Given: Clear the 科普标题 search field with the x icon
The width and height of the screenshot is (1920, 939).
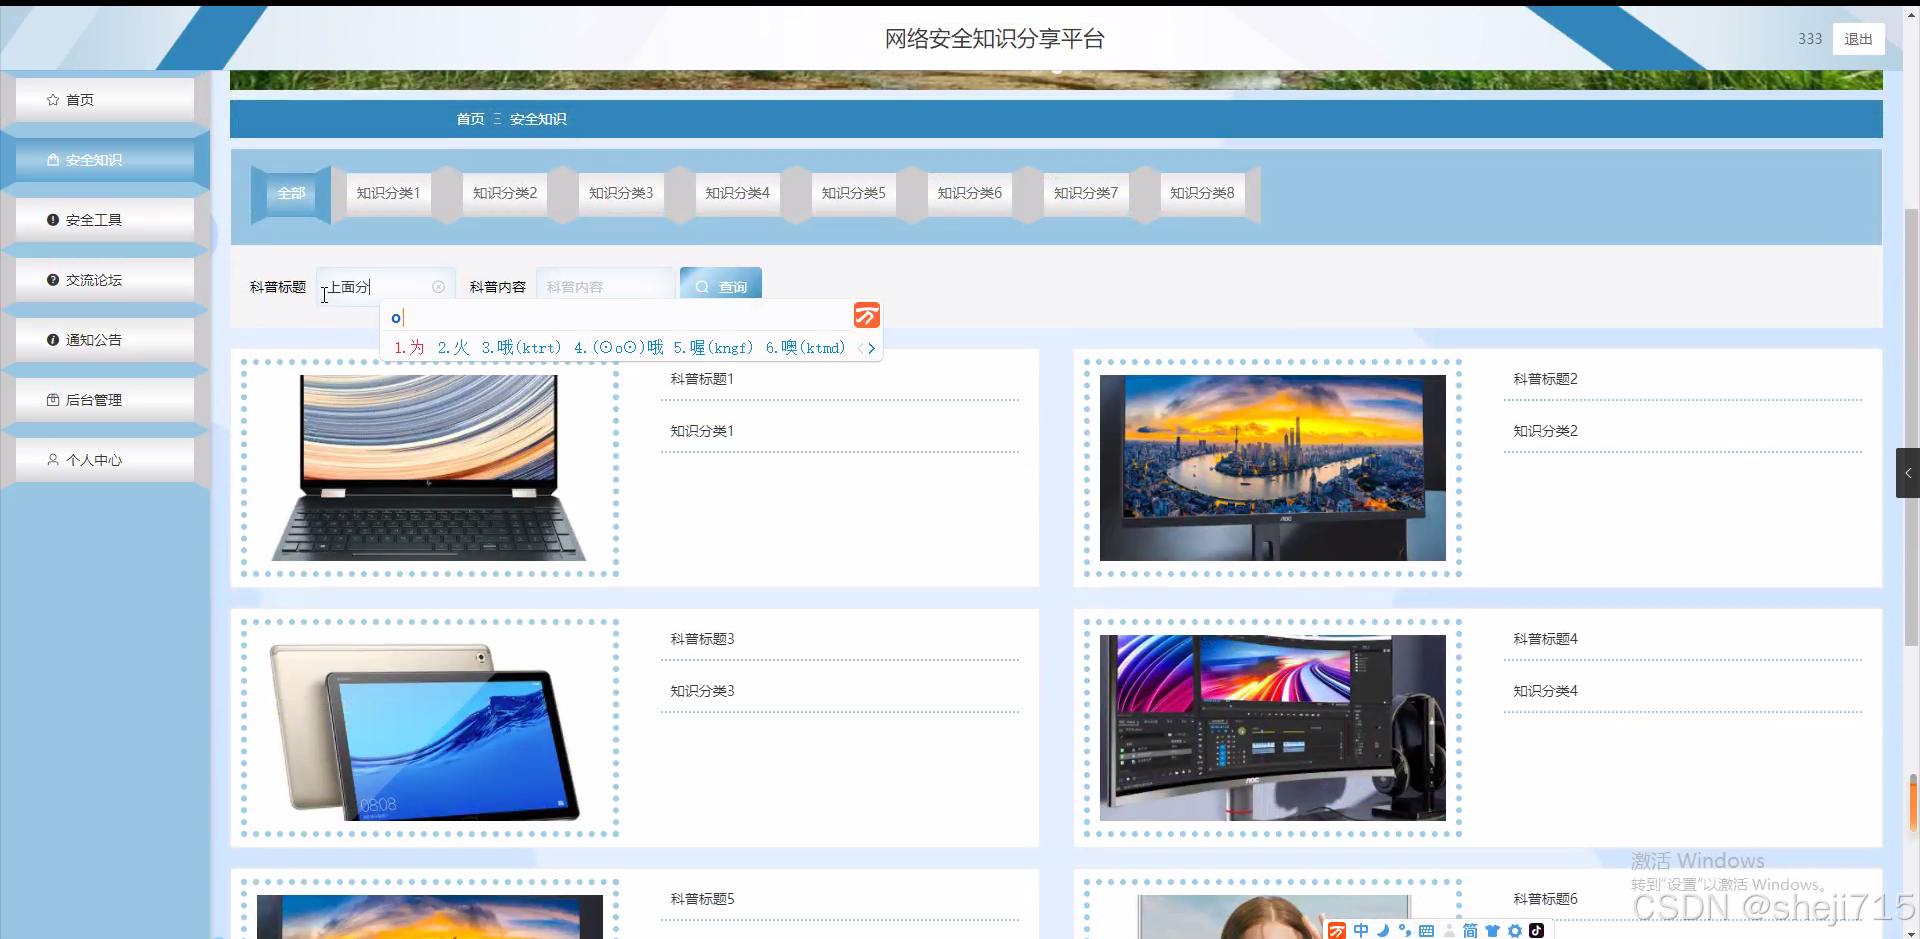Looking at the screenshot, I should pyautogui.click(x=438, y=287).
